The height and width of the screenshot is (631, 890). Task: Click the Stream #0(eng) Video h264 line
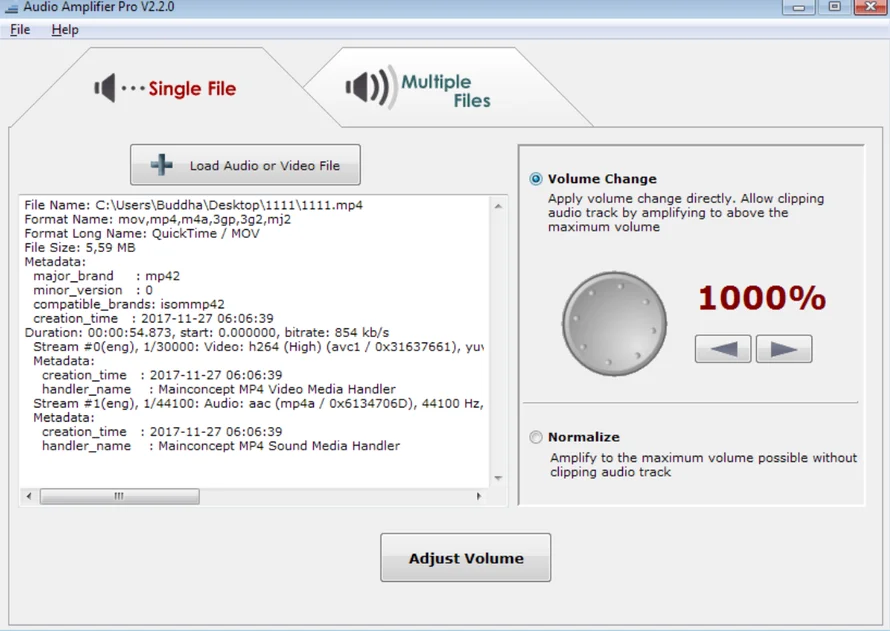click(x=258, y=347)
